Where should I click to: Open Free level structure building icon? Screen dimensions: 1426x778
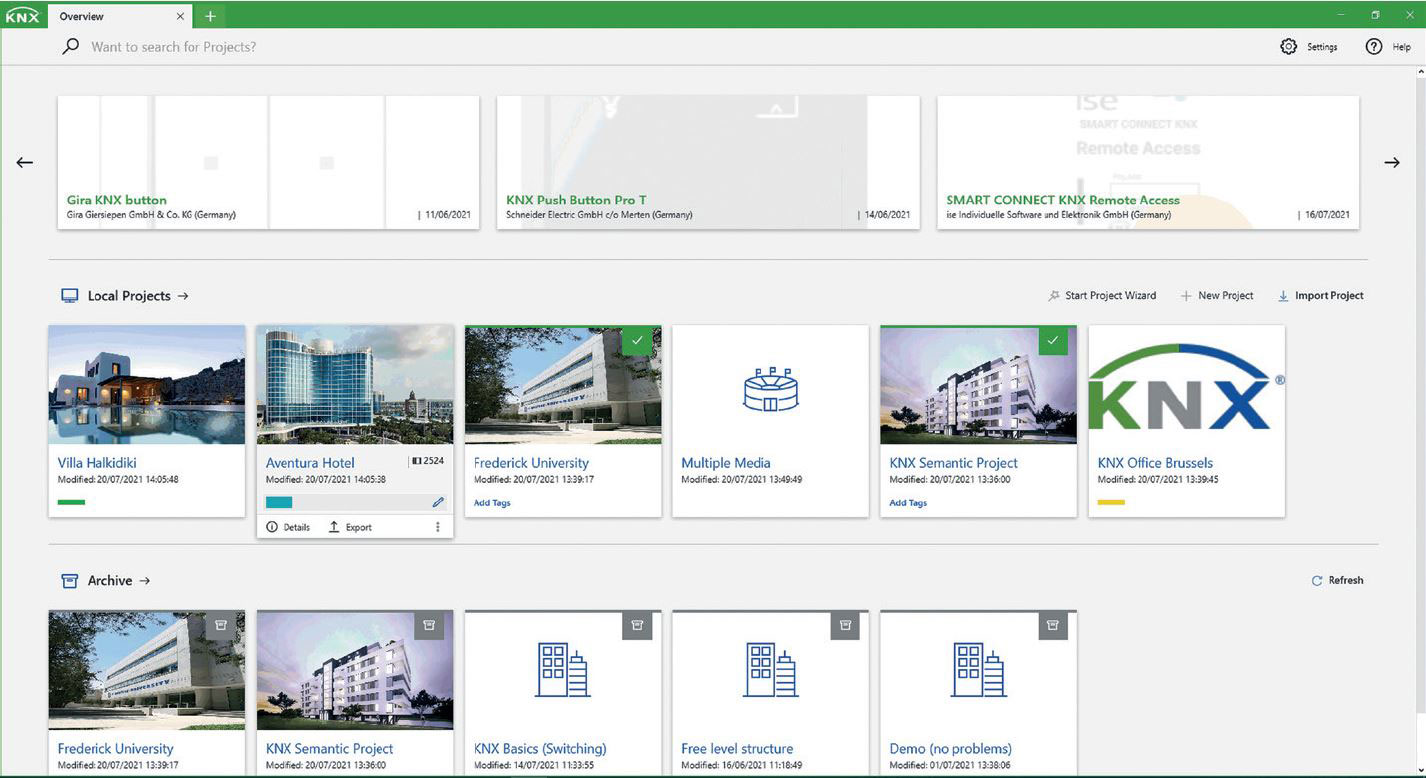(770, 670)
